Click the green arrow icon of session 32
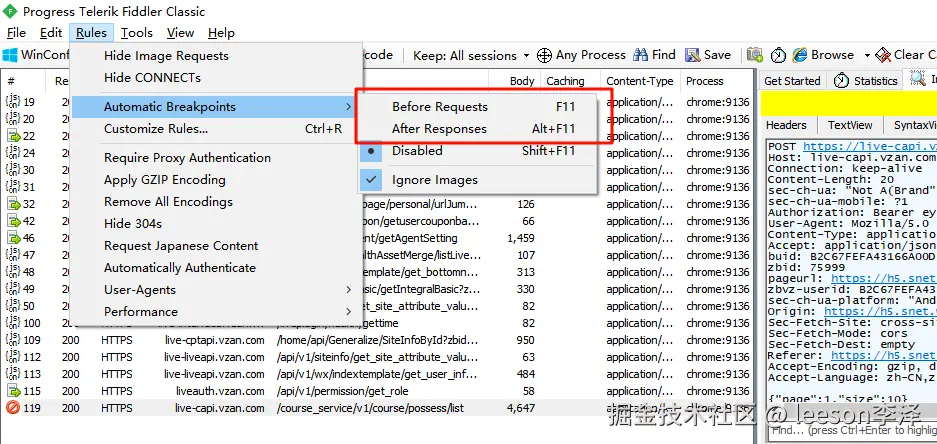937x444 pixels. click(x=13, y=204)
